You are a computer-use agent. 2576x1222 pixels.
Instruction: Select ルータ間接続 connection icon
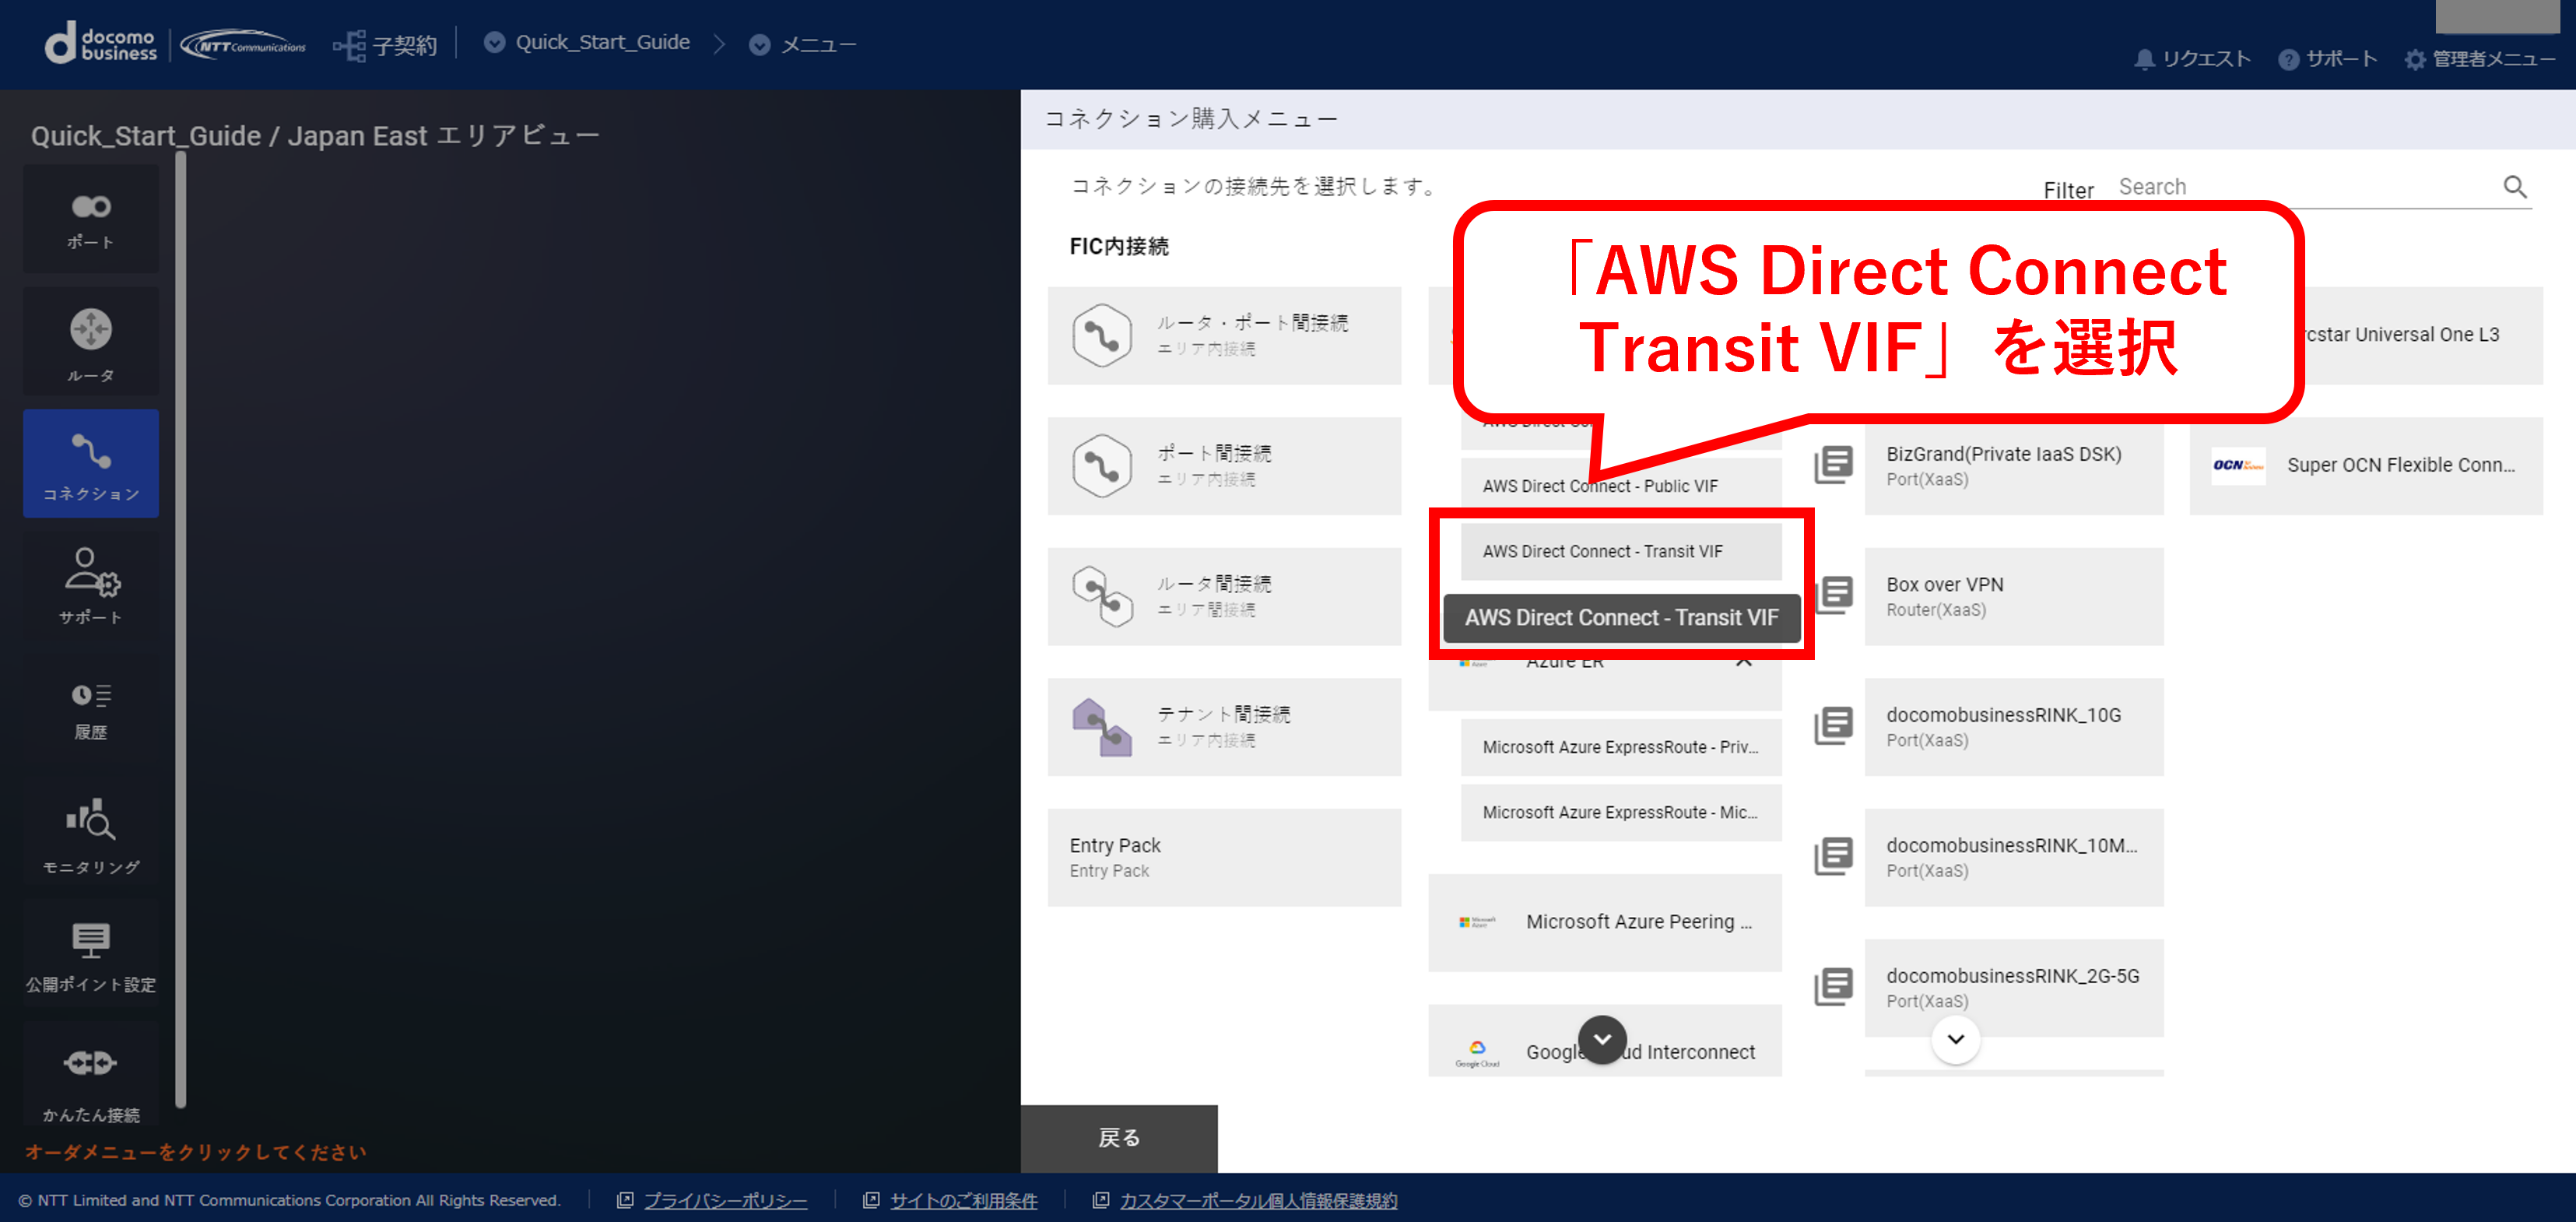point(1102,596)
